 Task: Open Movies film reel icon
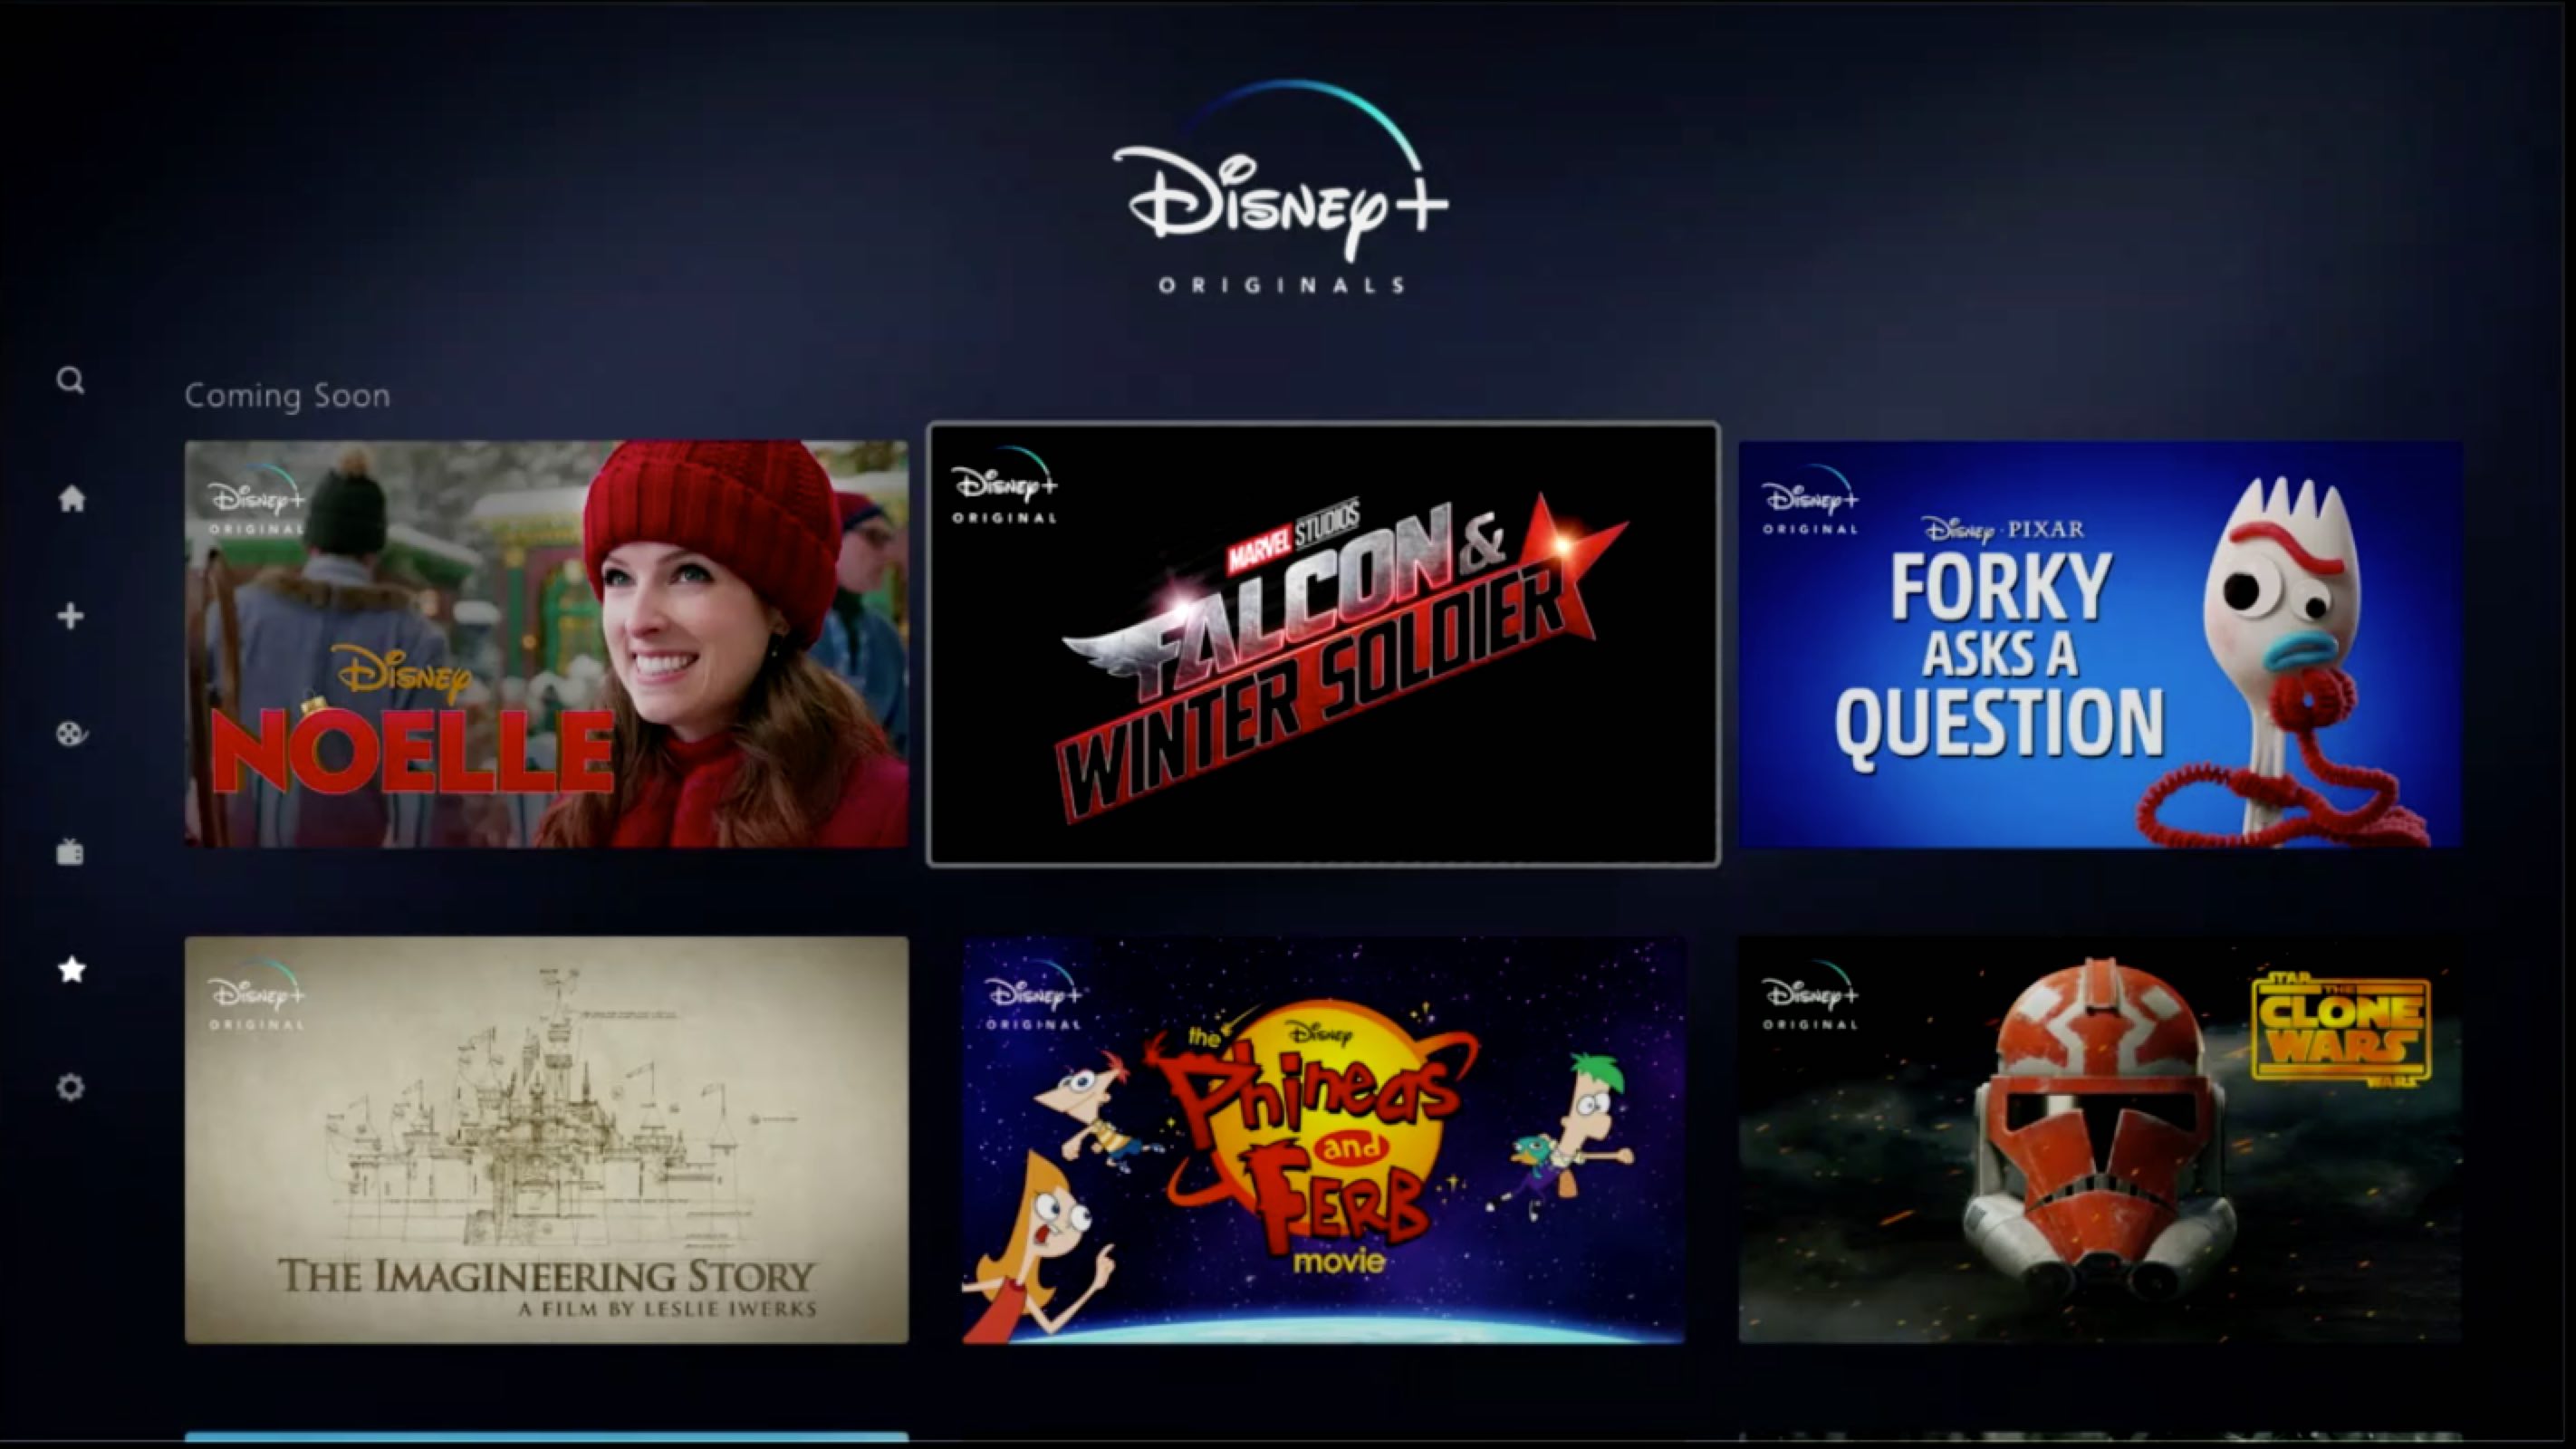click(x=71, y=734)
